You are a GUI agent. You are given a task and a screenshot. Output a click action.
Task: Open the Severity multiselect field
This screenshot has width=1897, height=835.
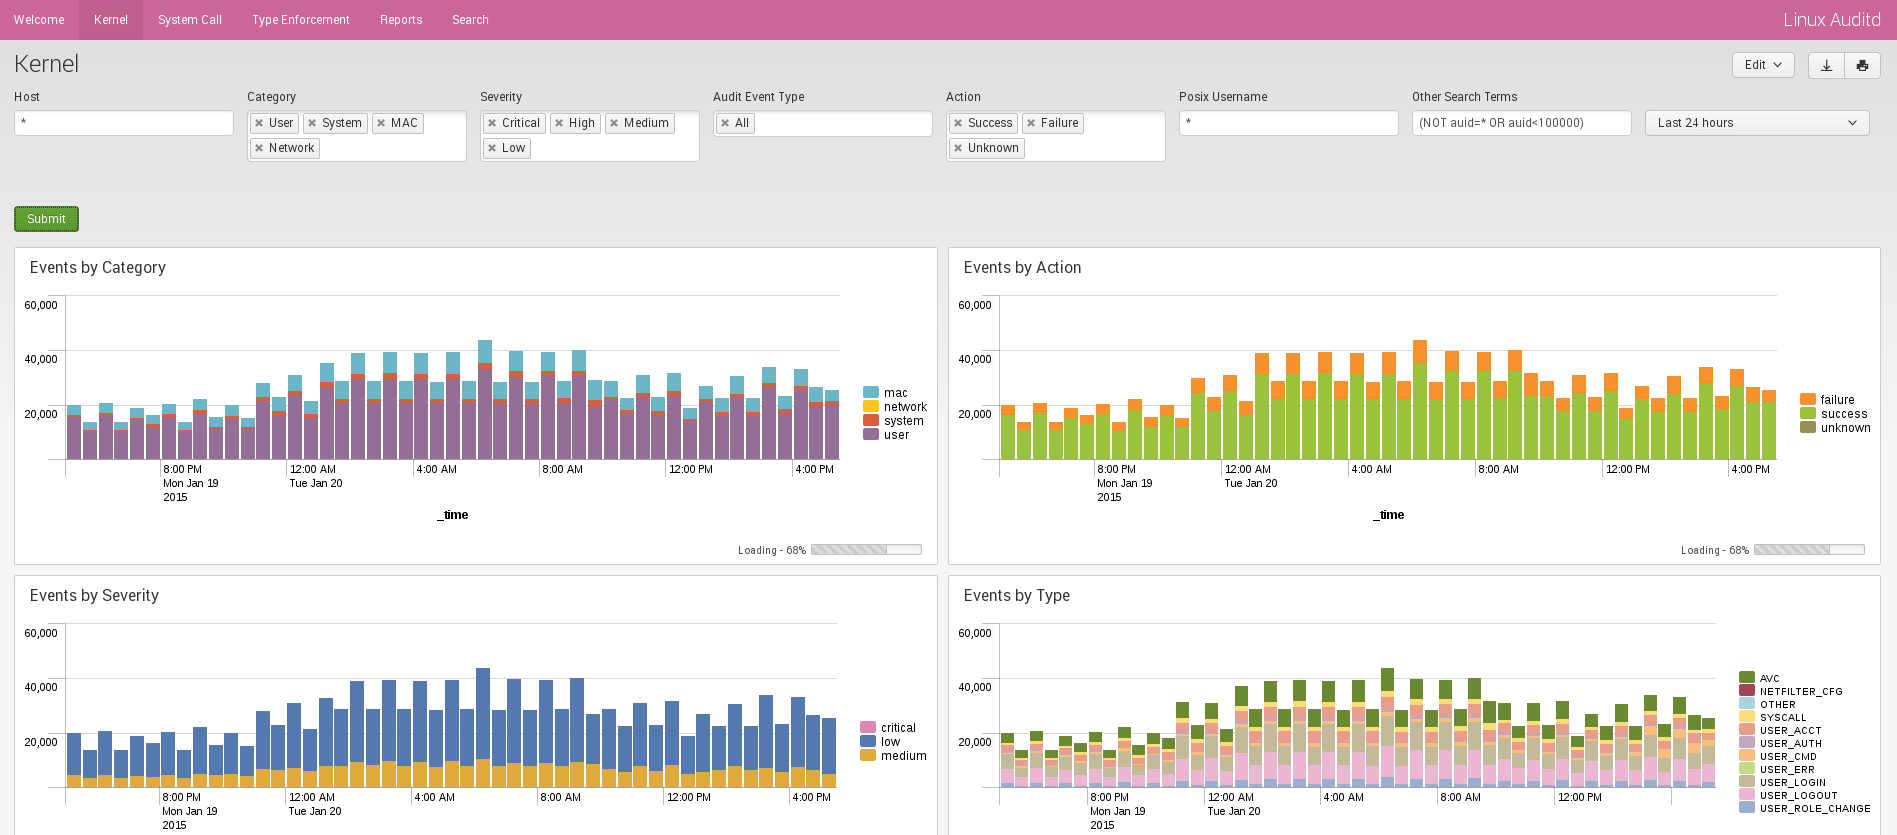click(x=590, y=136)
